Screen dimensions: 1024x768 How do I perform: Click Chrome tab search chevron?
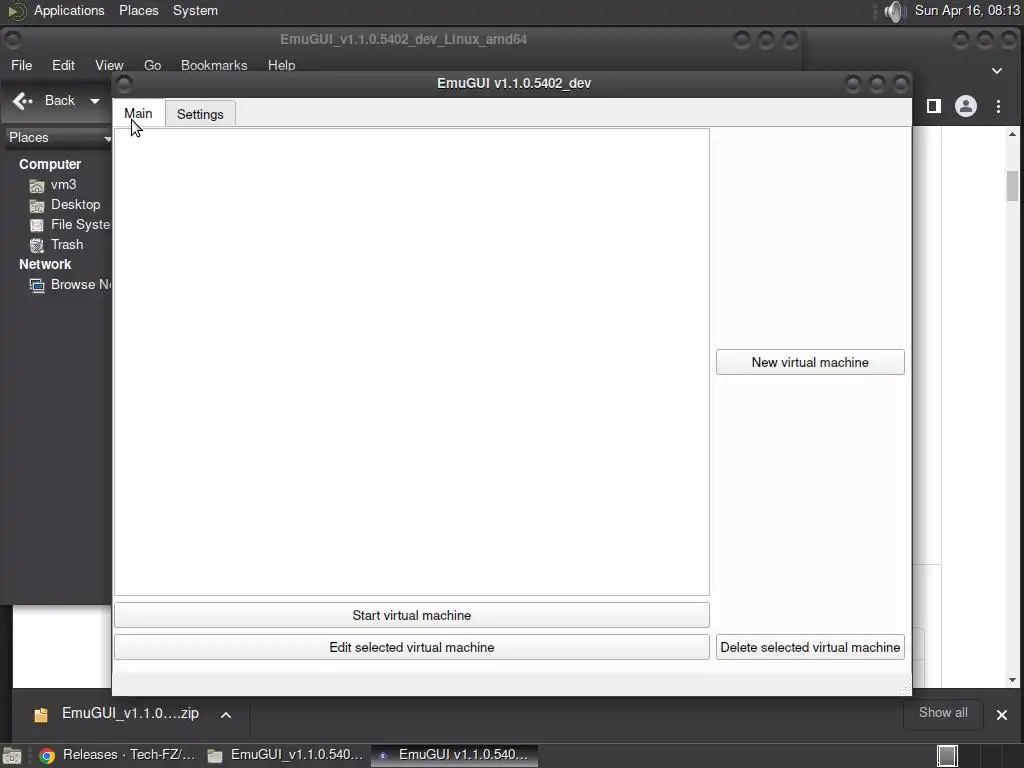[x=997, y=71]
